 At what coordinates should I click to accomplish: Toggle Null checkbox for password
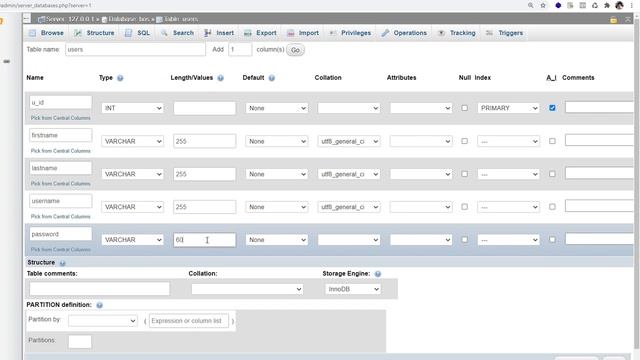(x=464, y=240)
